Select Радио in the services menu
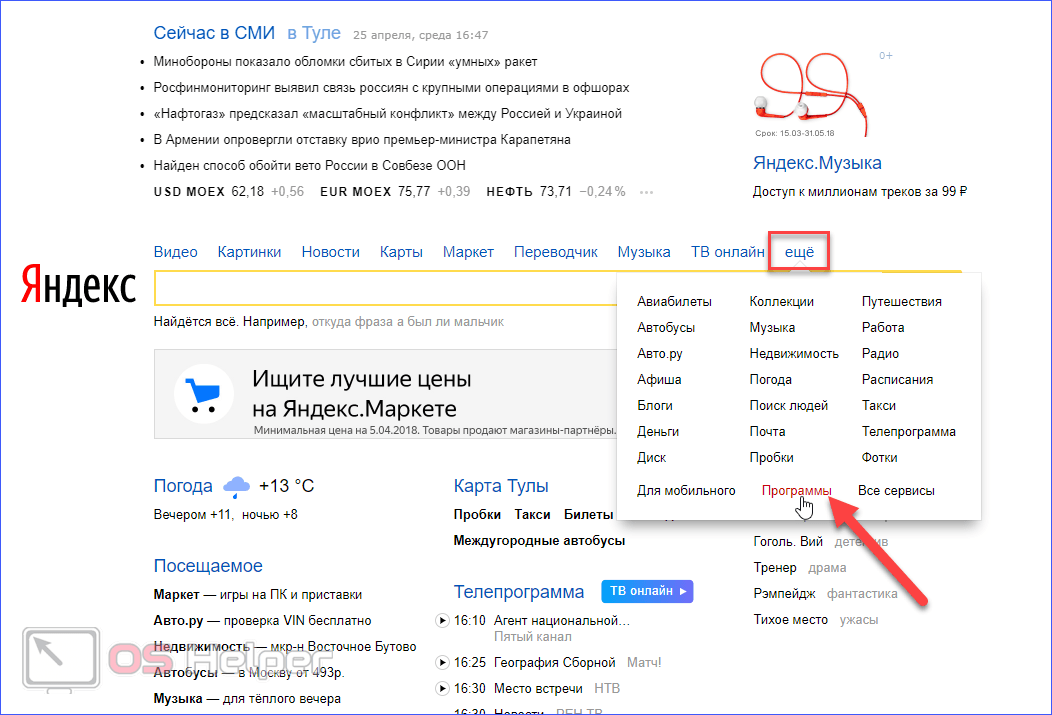Image resolution: width=1052 pixels, height=715 pixels. 880,353
